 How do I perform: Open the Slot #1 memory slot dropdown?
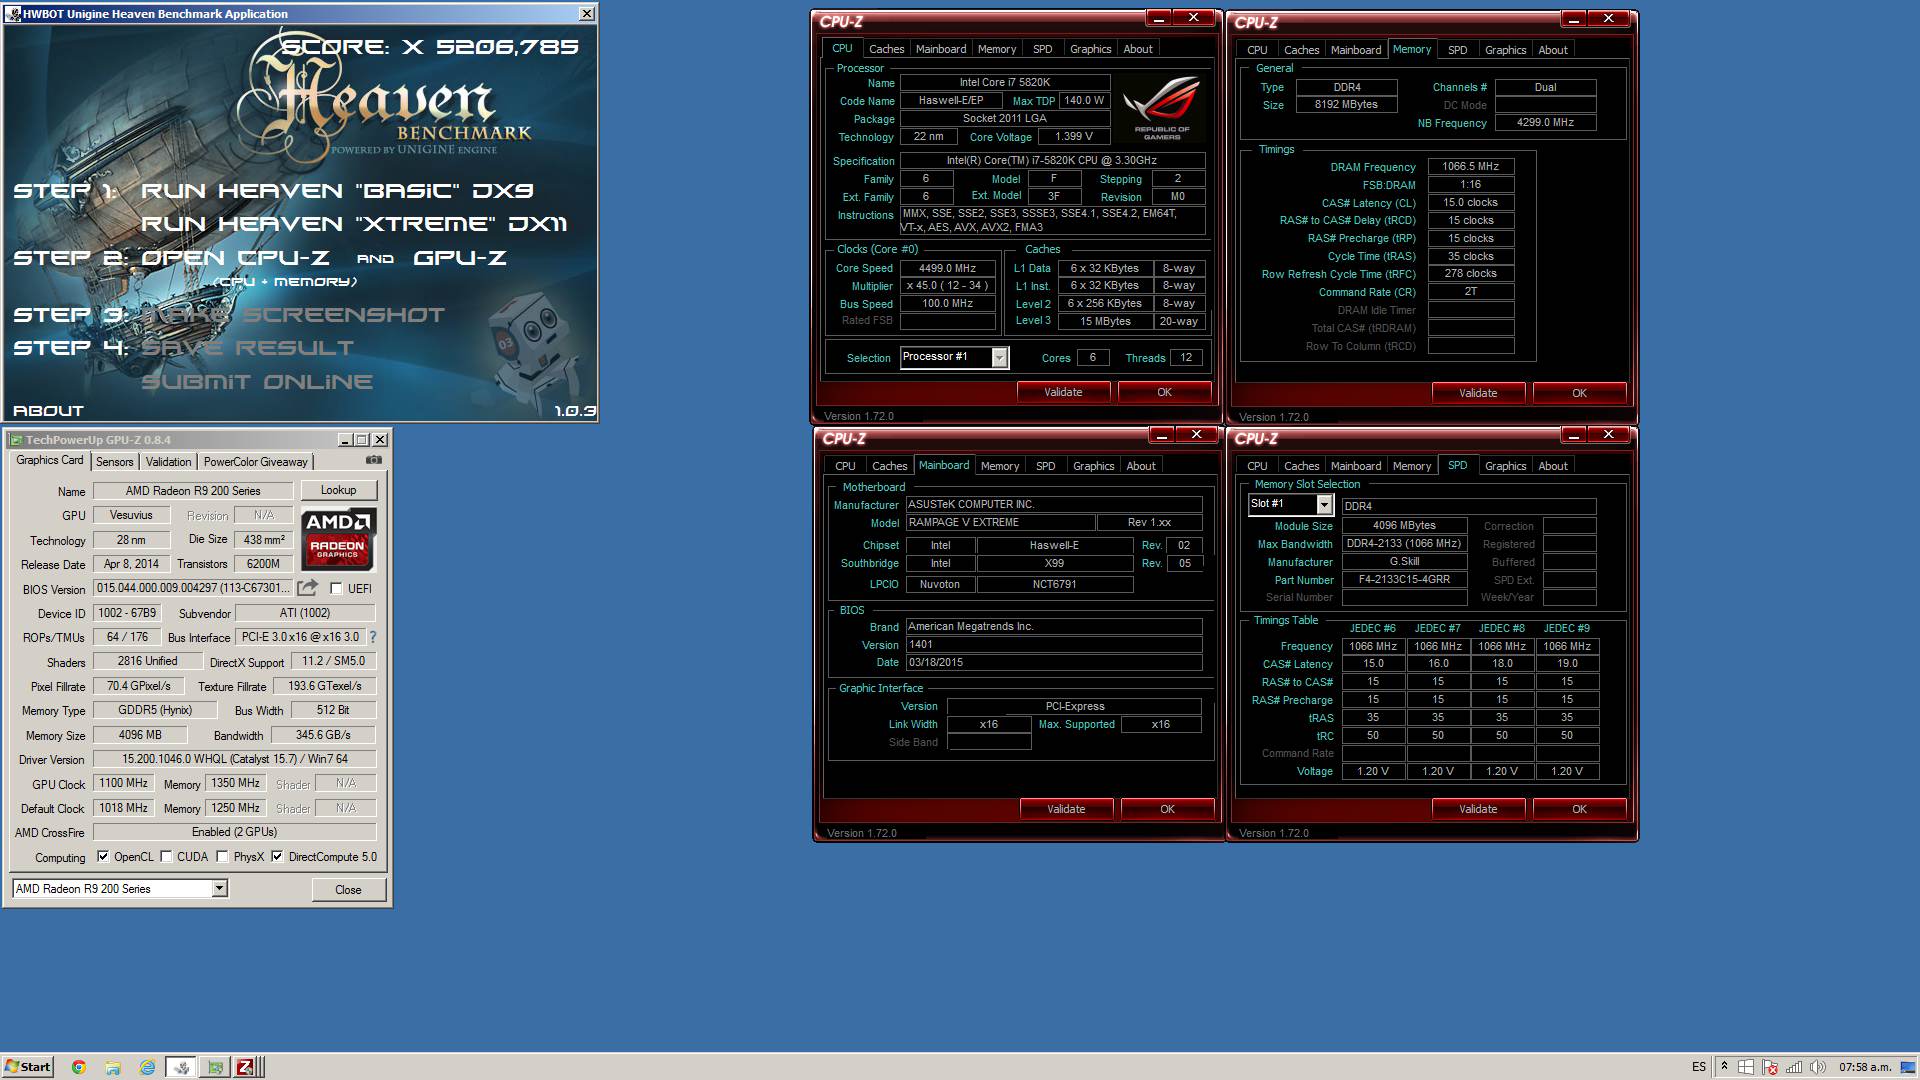[x=1290, y=504]
